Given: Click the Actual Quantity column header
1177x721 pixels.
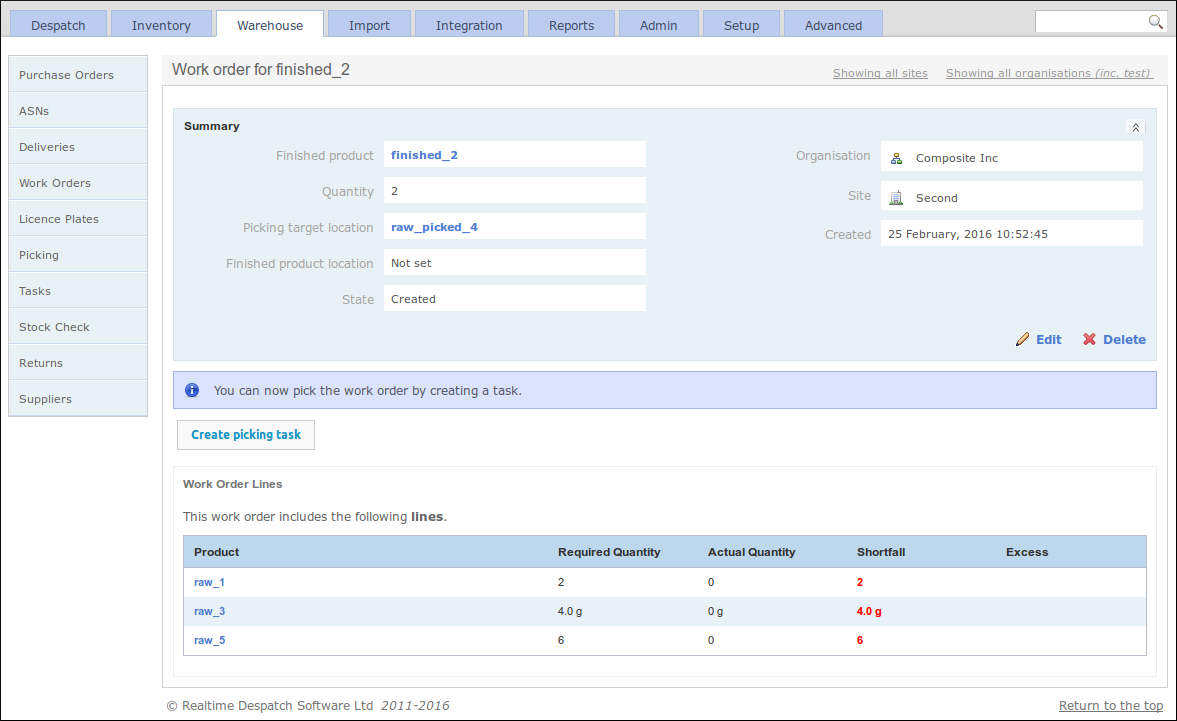Looking at the screenshot, I should 751,552.
